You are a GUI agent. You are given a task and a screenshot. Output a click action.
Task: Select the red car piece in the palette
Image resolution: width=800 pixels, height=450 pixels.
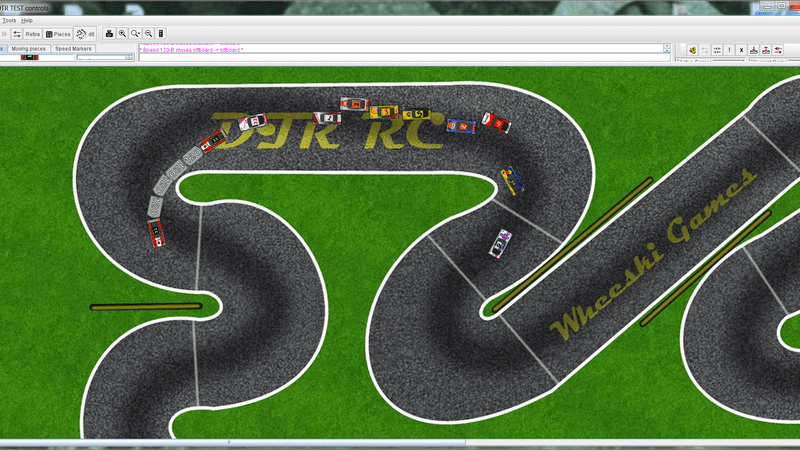click(x=30, y=58)
